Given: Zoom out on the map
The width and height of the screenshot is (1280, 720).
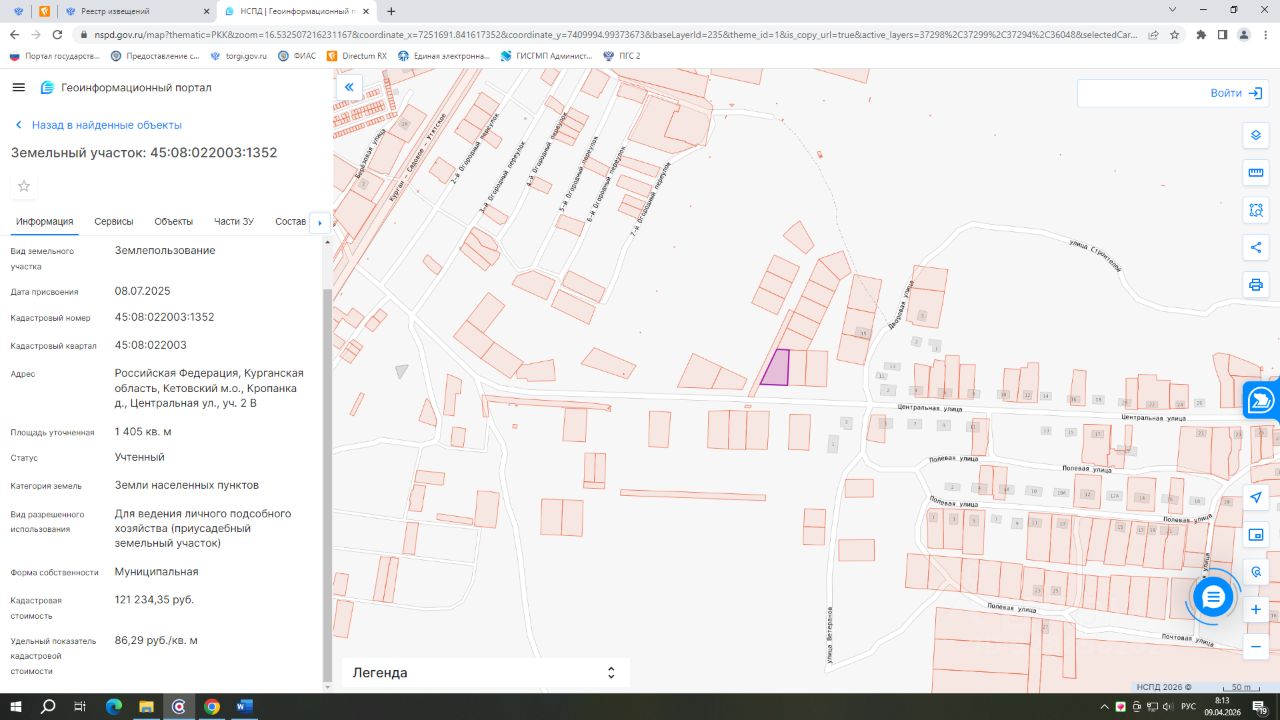Looking at the screenshot, I should point(1256,647).
